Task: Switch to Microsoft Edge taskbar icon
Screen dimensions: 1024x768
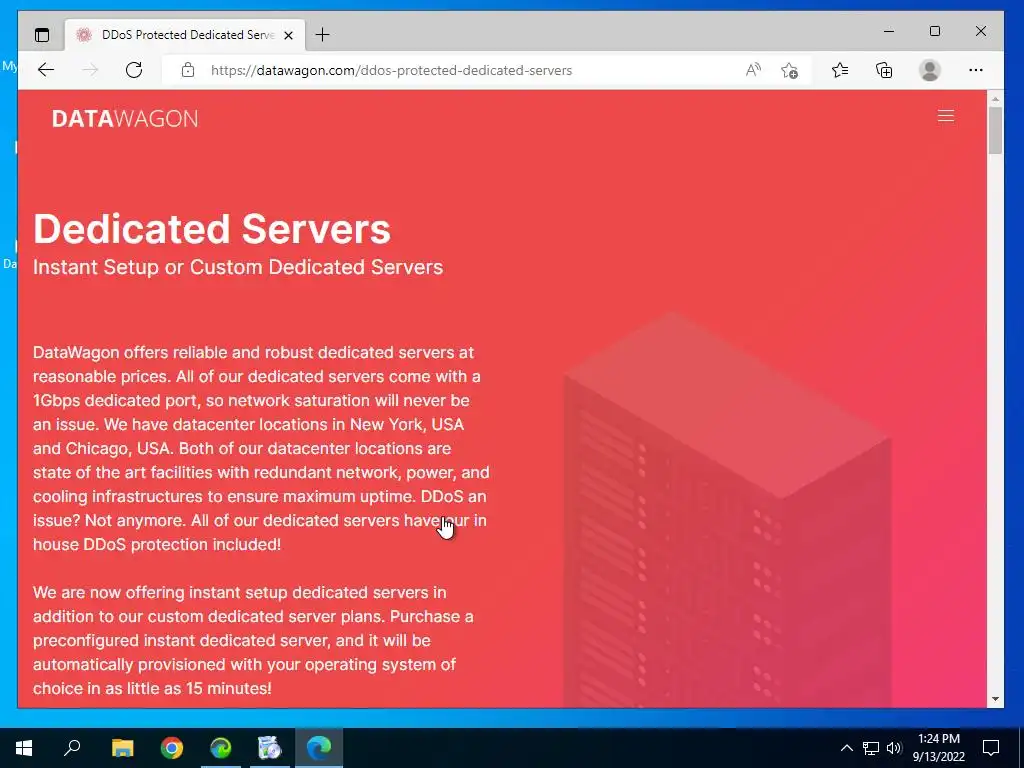Action: 319,748
